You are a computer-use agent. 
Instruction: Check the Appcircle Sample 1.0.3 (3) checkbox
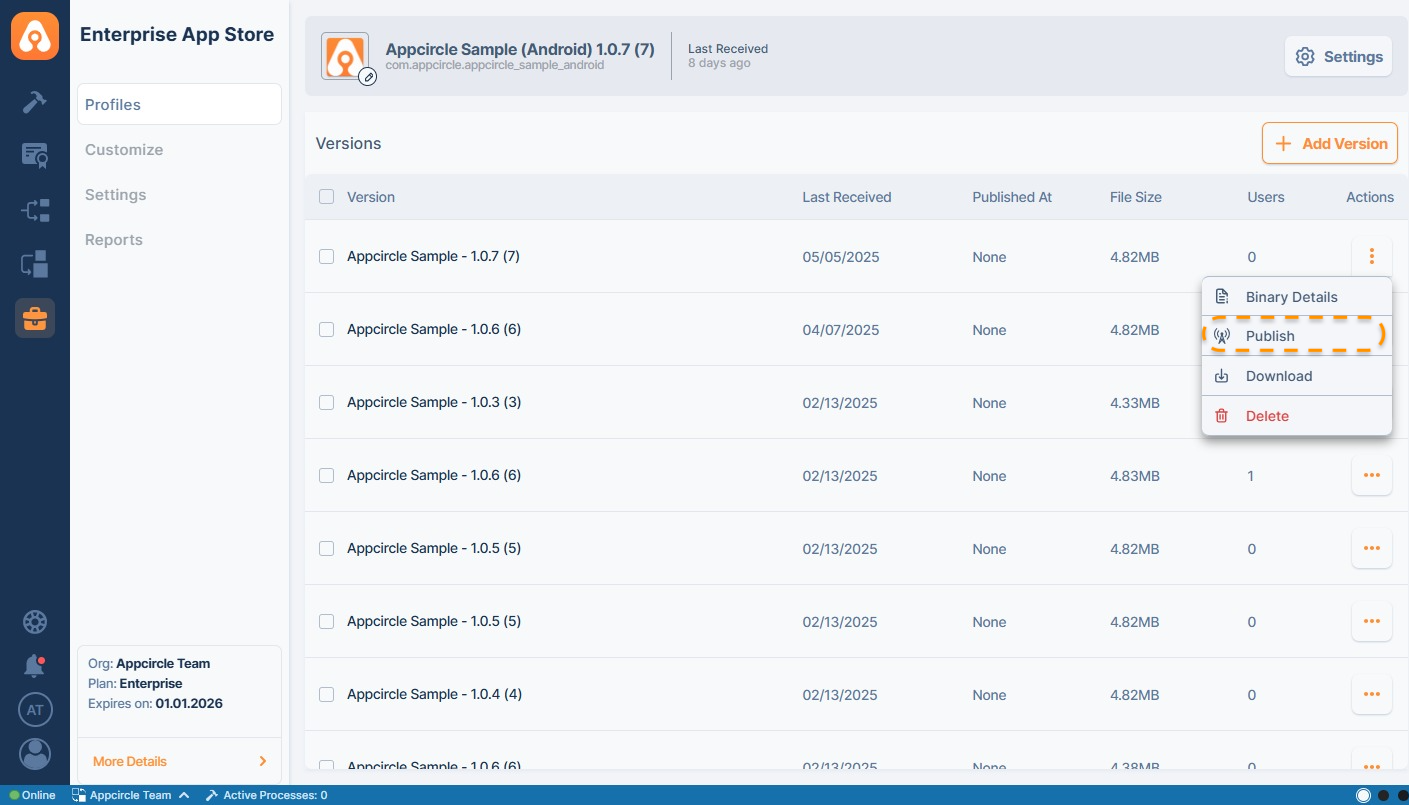pos(326,403)
